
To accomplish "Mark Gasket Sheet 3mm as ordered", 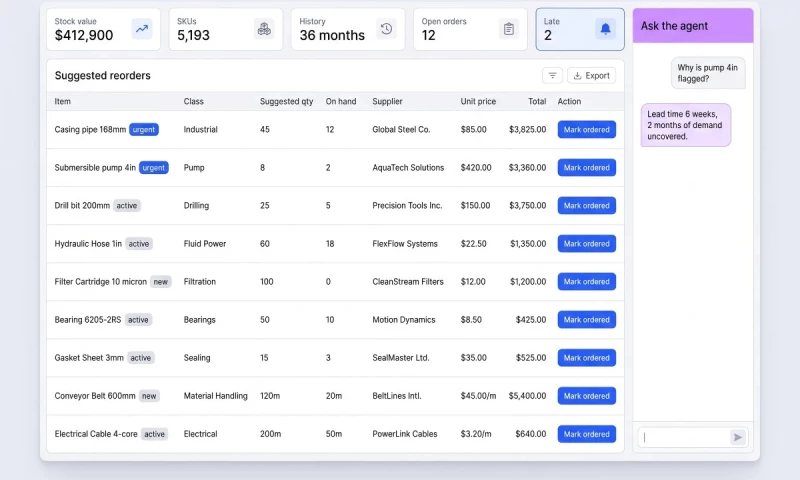I will (x=586, y=358).
